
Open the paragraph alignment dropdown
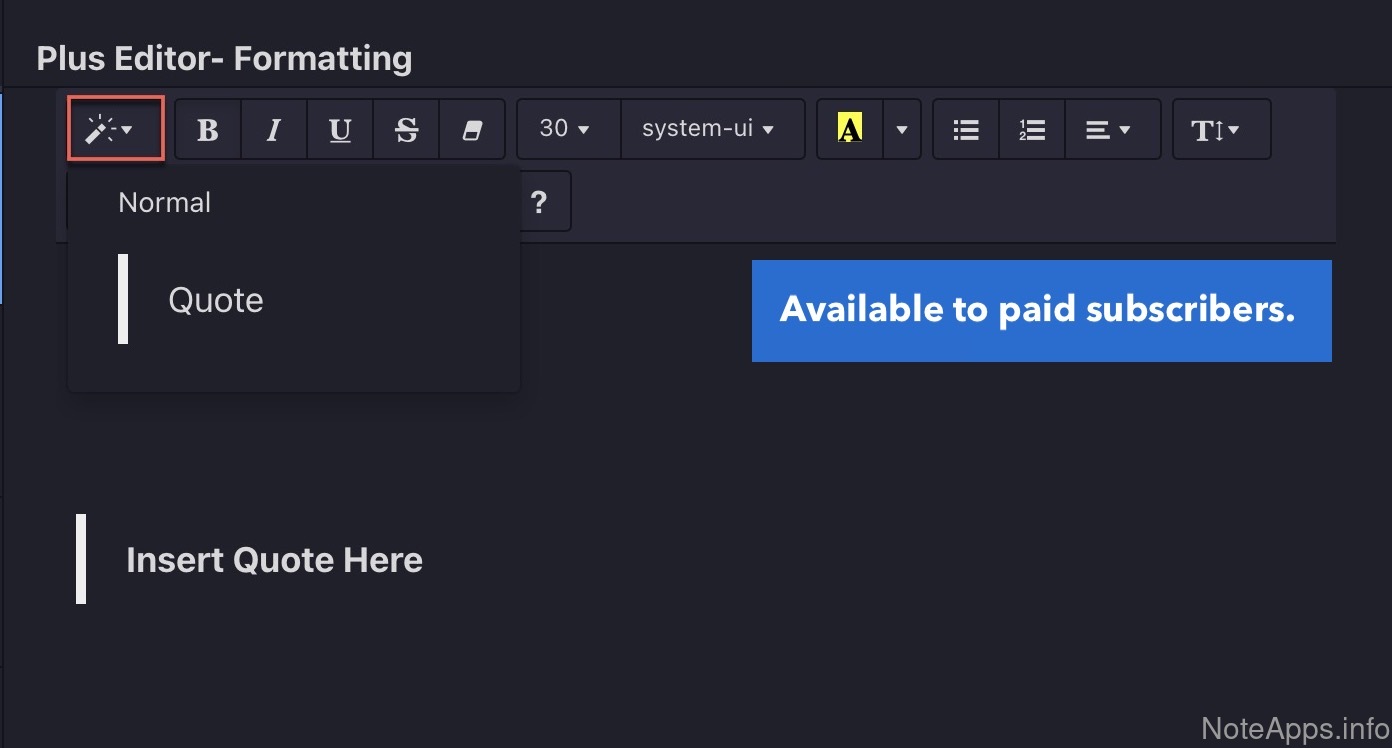tap(1109, 130)
